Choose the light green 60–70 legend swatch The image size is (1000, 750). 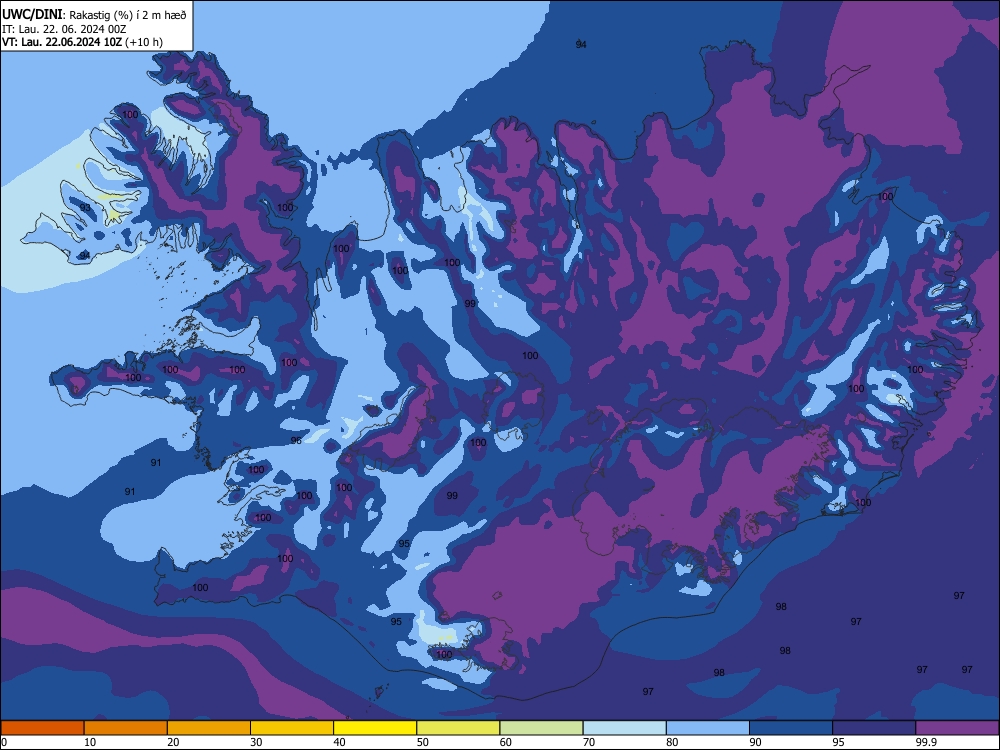(x=541, y=728)
